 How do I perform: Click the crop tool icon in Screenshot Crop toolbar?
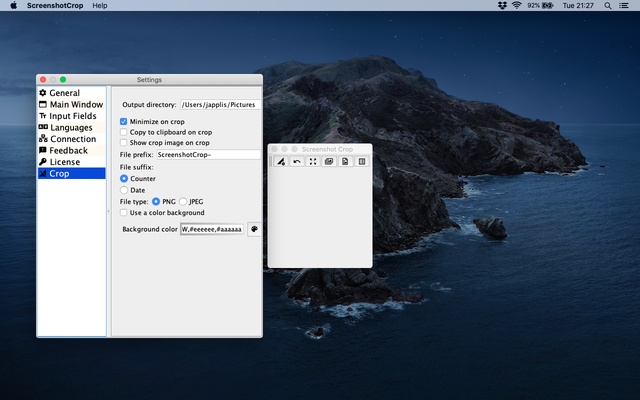(281, 162)
